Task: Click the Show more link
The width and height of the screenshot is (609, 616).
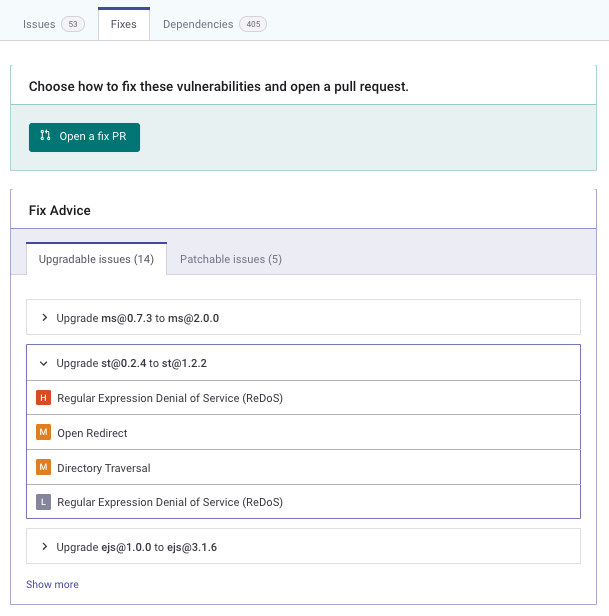Action: 52,584
